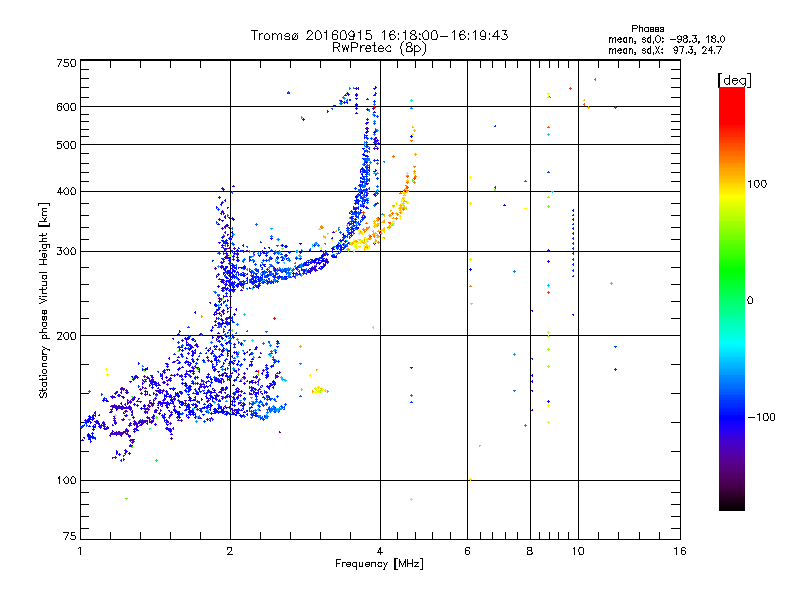Click the colorbar tick label '100'
The image size is (800, 600).
[757, 184]
